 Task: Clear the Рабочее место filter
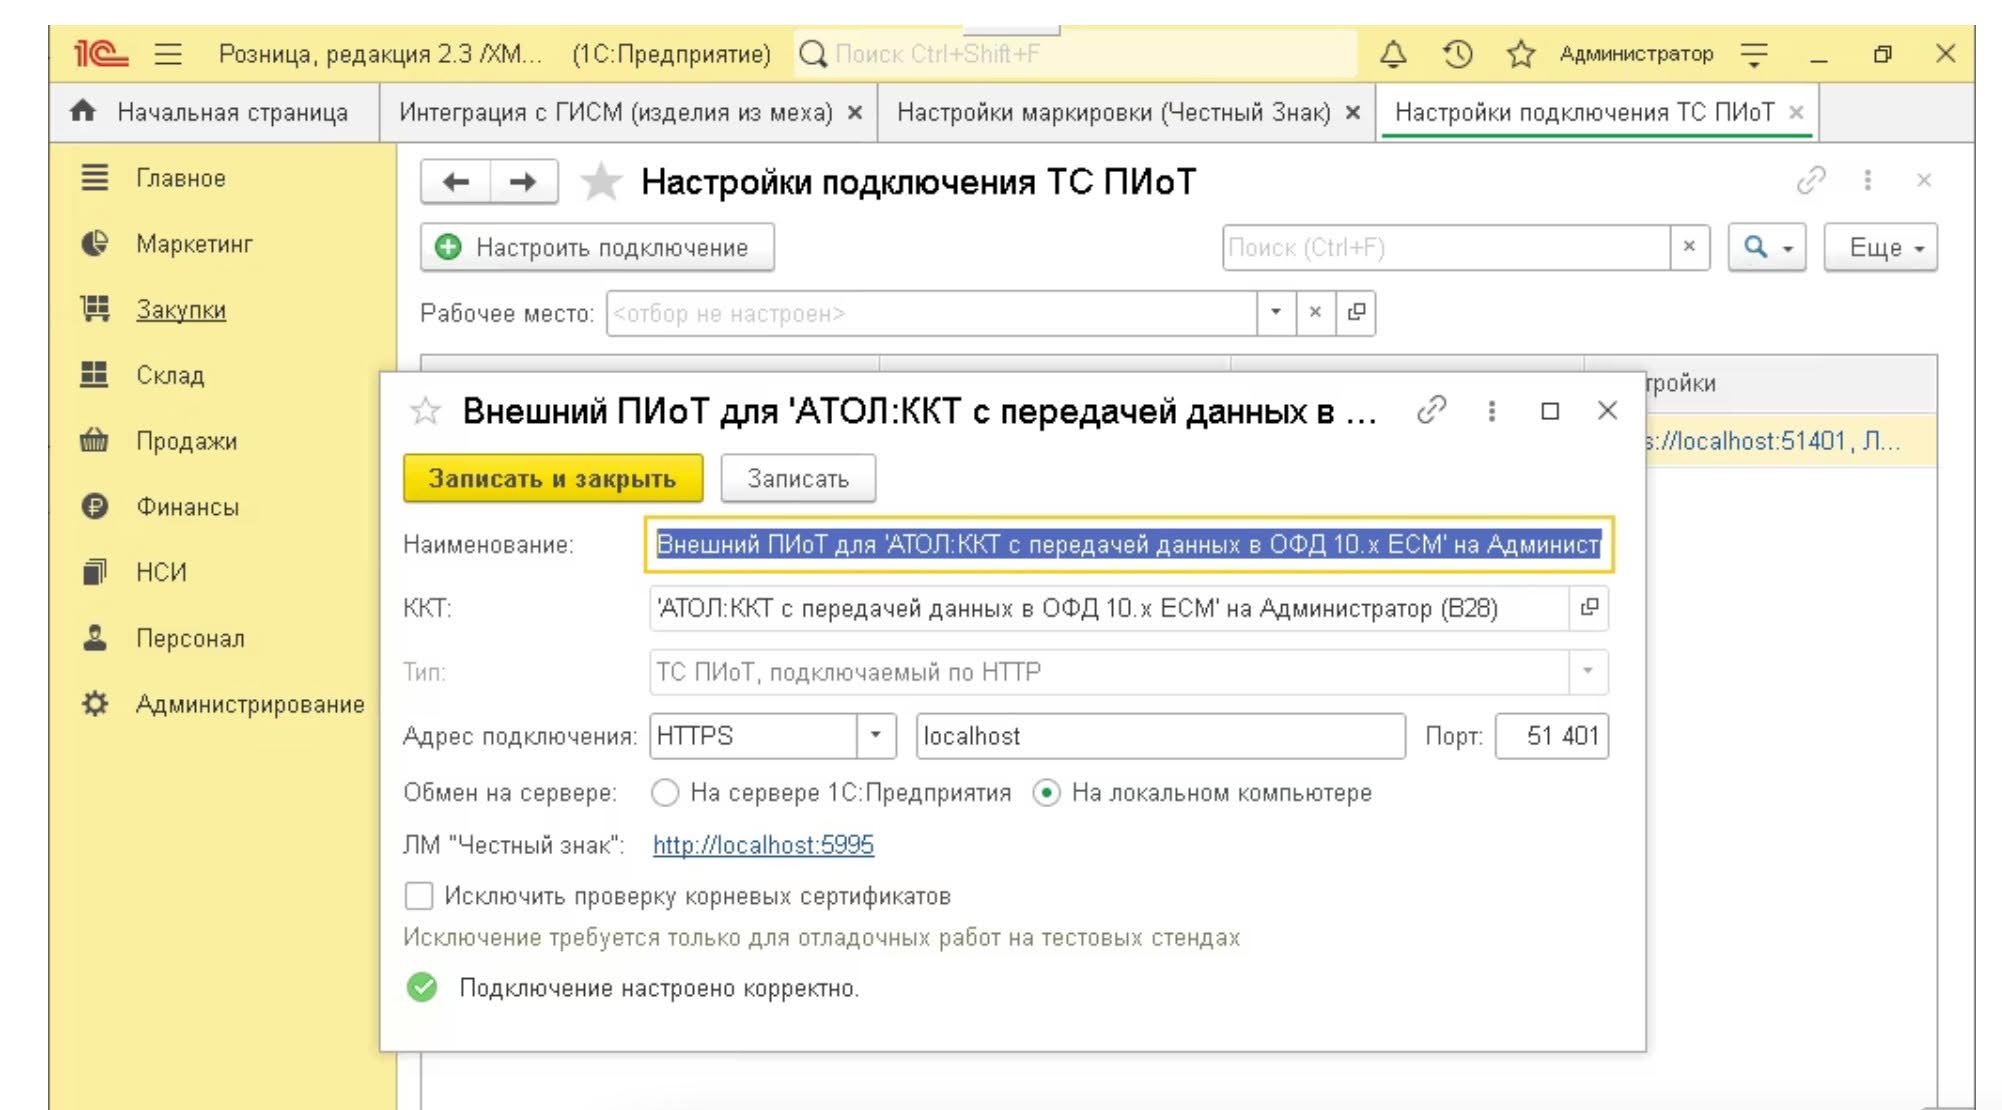(x=1315, y=313)
